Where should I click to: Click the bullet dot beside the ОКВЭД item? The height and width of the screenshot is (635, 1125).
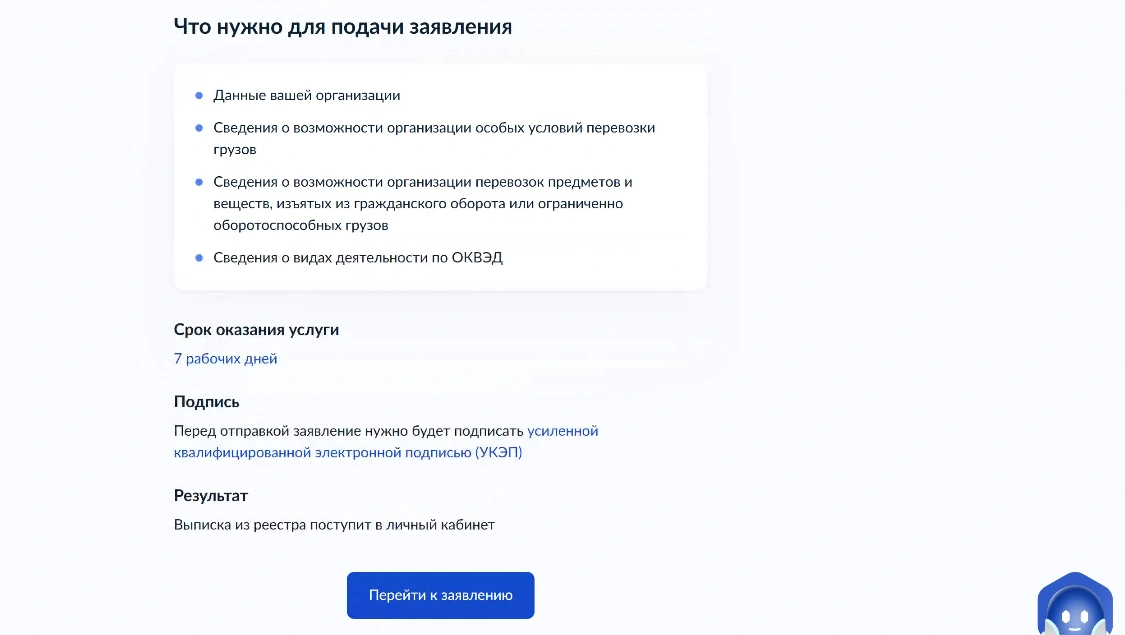[199, 258]
